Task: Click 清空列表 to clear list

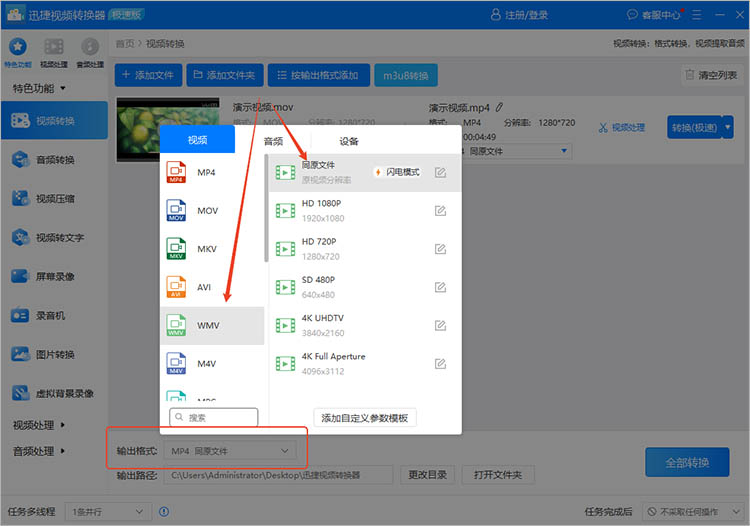Action: coord(711,75)
